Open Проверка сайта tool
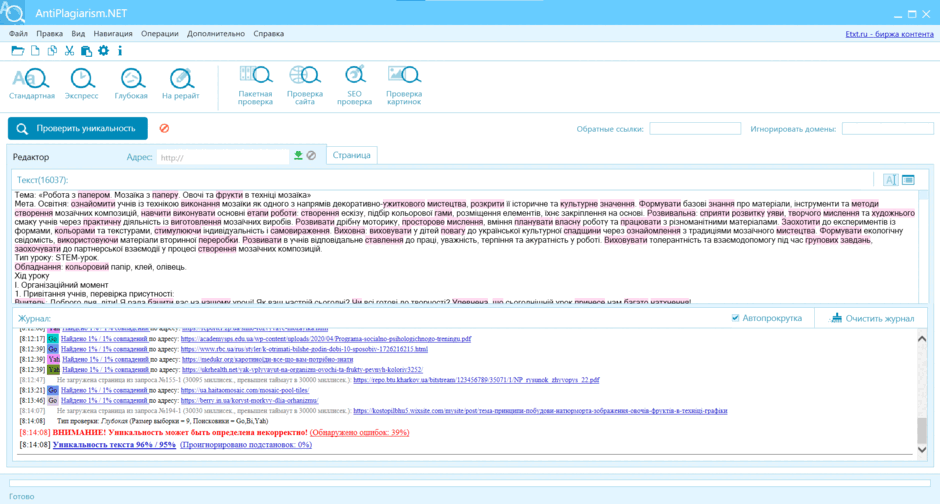This screenshot has width=940, height=504. (305, 85)
